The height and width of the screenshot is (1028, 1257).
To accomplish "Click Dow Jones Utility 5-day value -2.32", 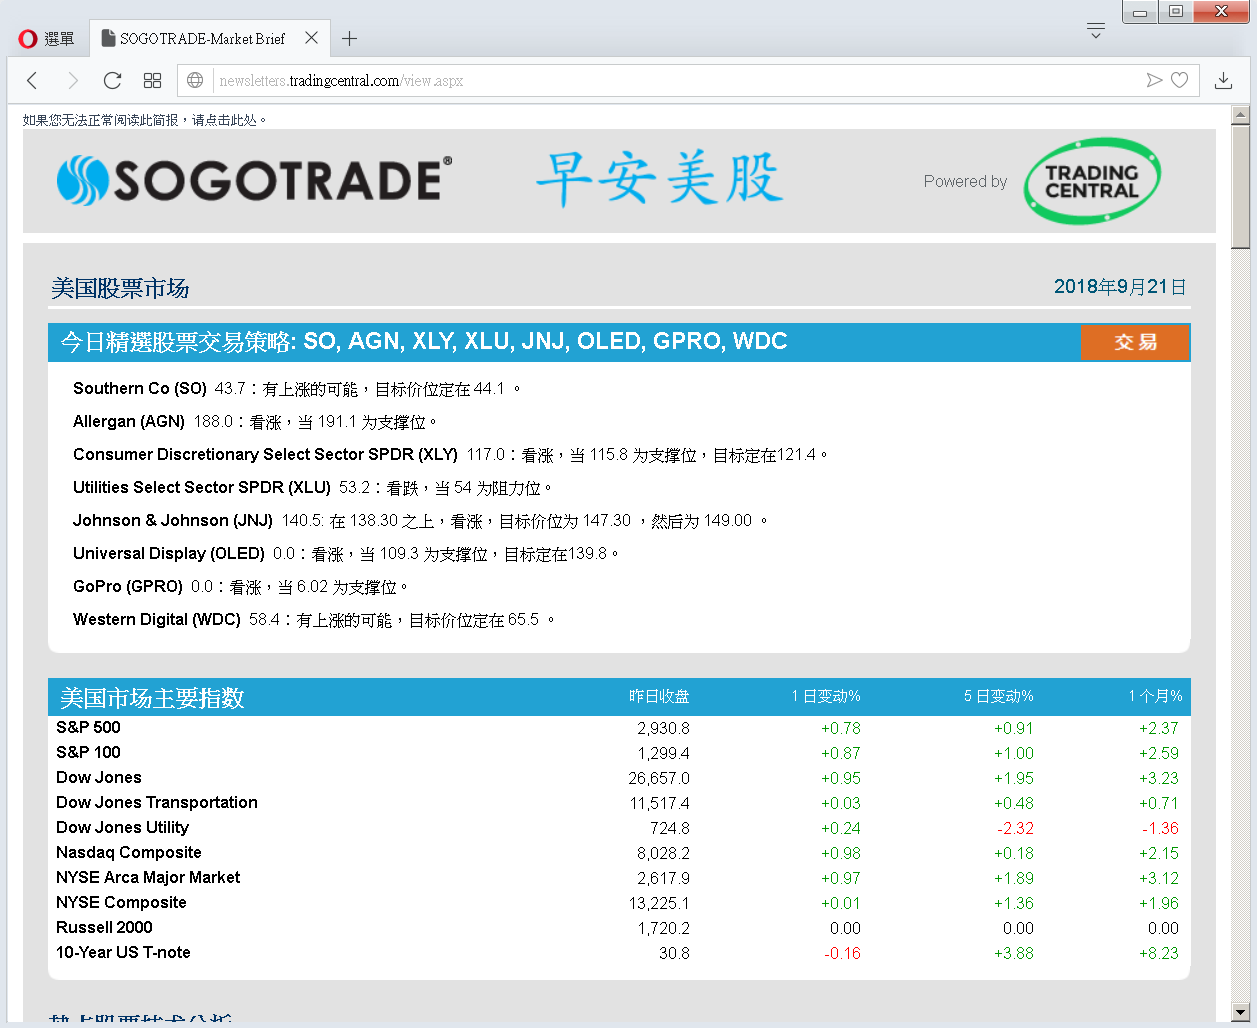I will point(1015,828).
